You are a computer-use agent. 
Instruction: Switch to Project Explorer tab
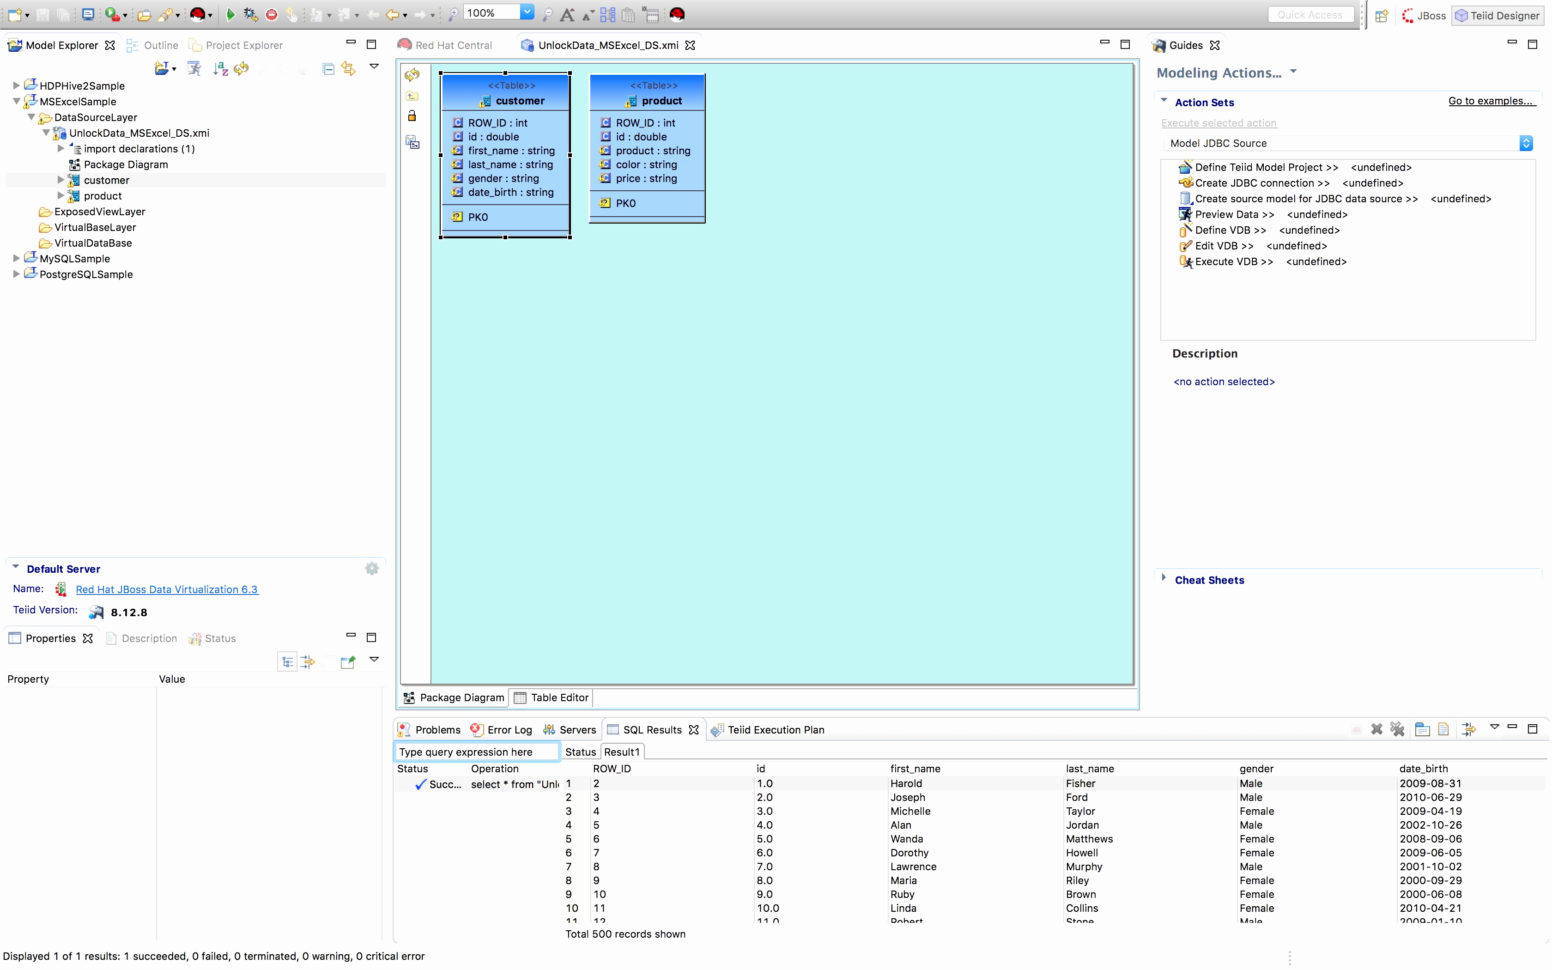(236, 45)
